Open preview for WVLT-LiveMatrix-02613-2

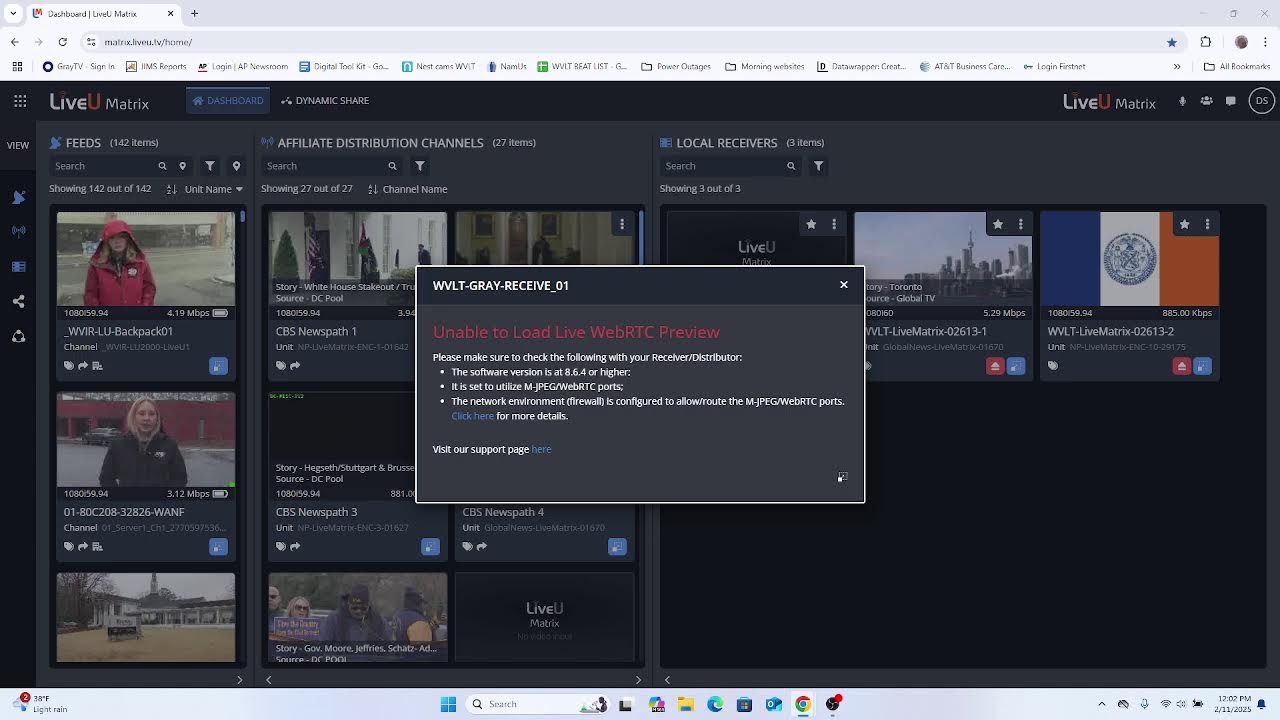(x=1202, y=366)
